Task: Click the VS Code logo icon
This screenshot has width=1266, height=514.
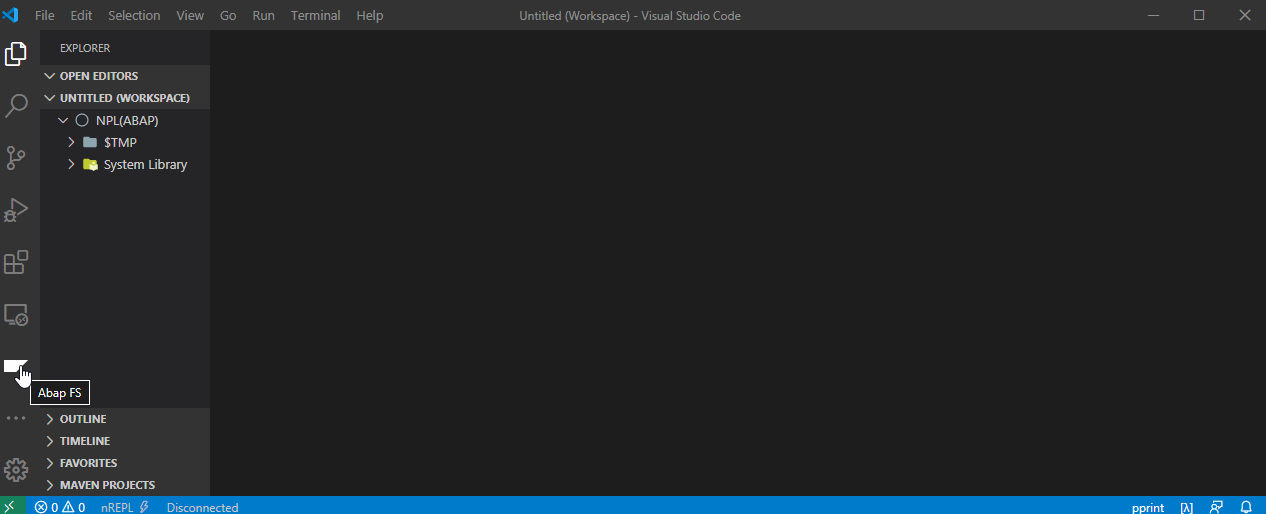Action: click(11, 15)
